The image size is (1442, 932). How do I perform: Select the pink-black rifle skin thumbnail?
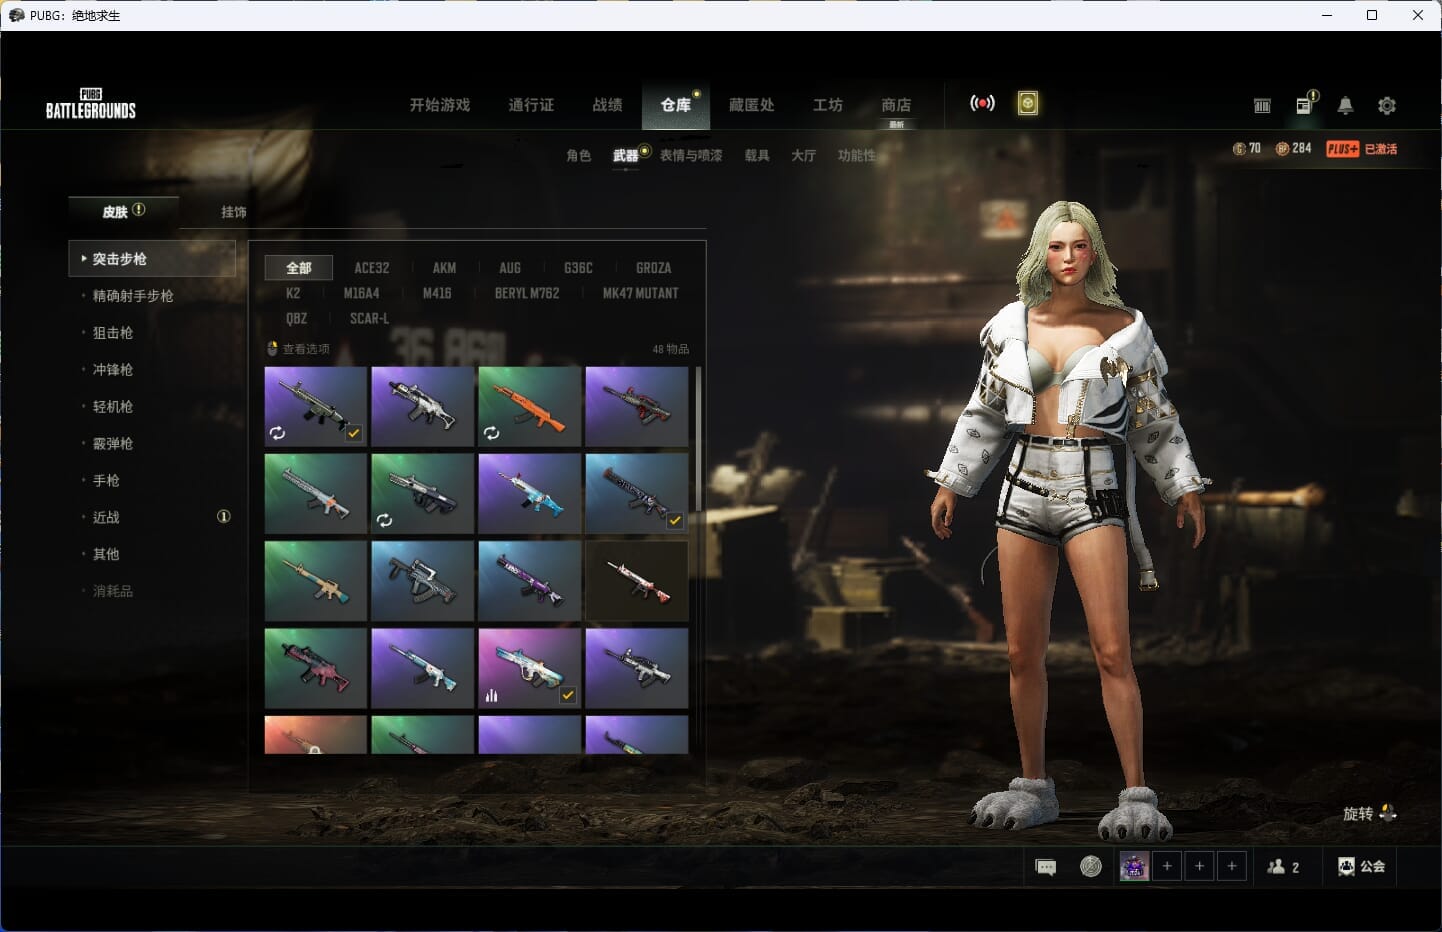point(316,668)
